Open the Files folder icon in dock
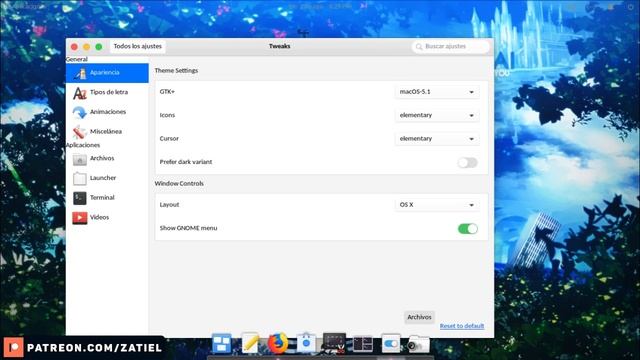640x360 pixels. pyautogui.click(x=419, y=344)
